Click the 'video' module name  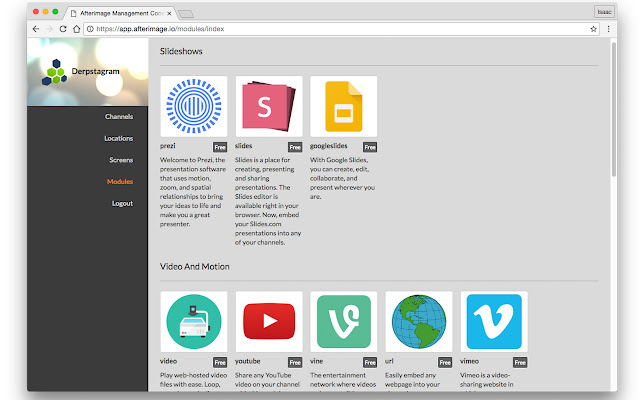pyautogui.click(x=169, y=361)
